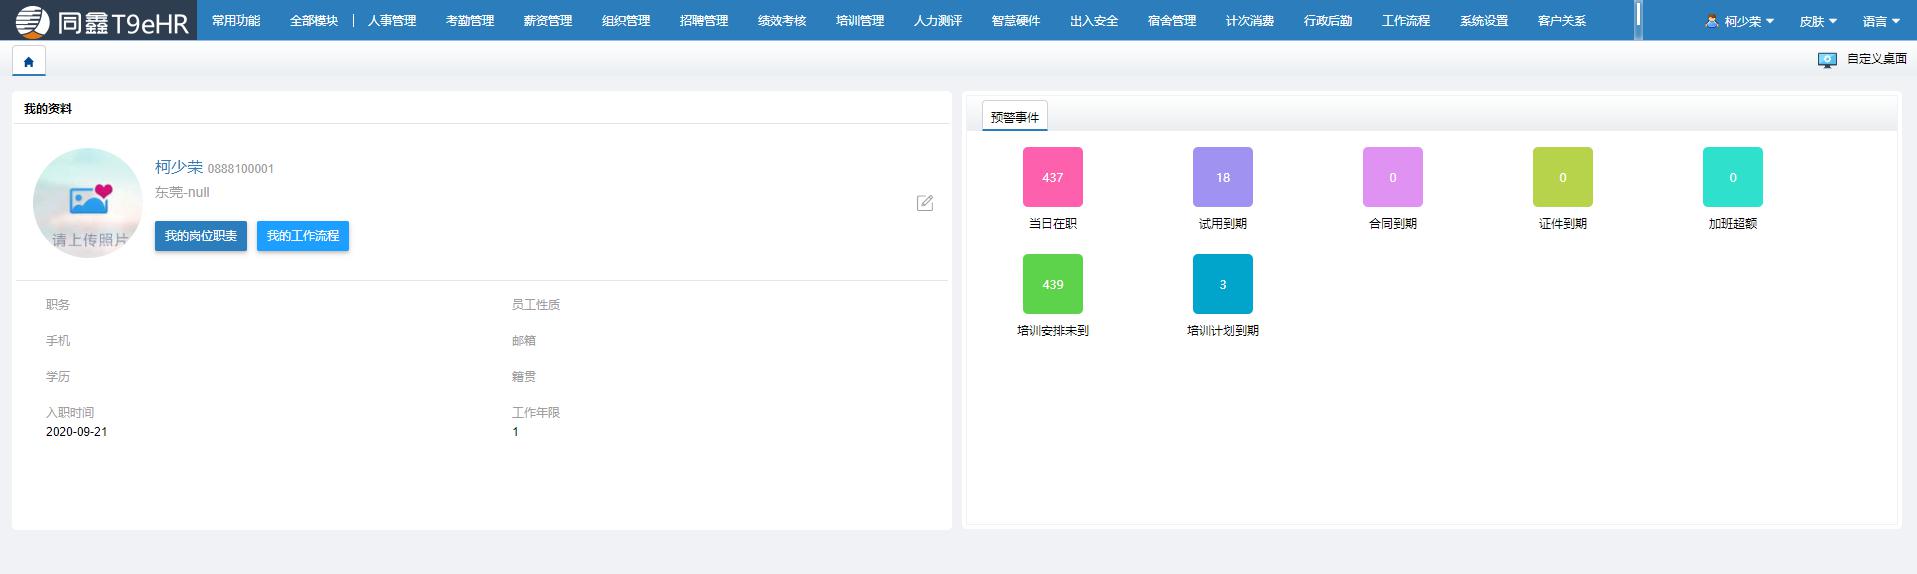Open the 考勤管理 menu
This screenshot has width=1917, height=574.
(469, 21)
